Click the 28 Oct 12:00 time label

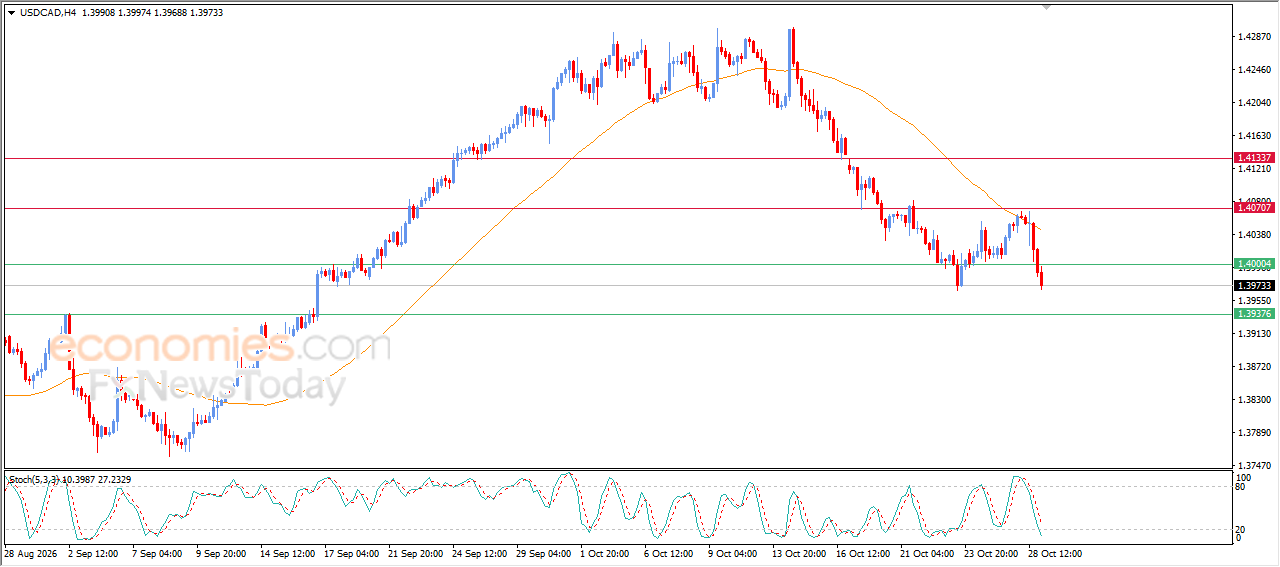coord(1056,553)
